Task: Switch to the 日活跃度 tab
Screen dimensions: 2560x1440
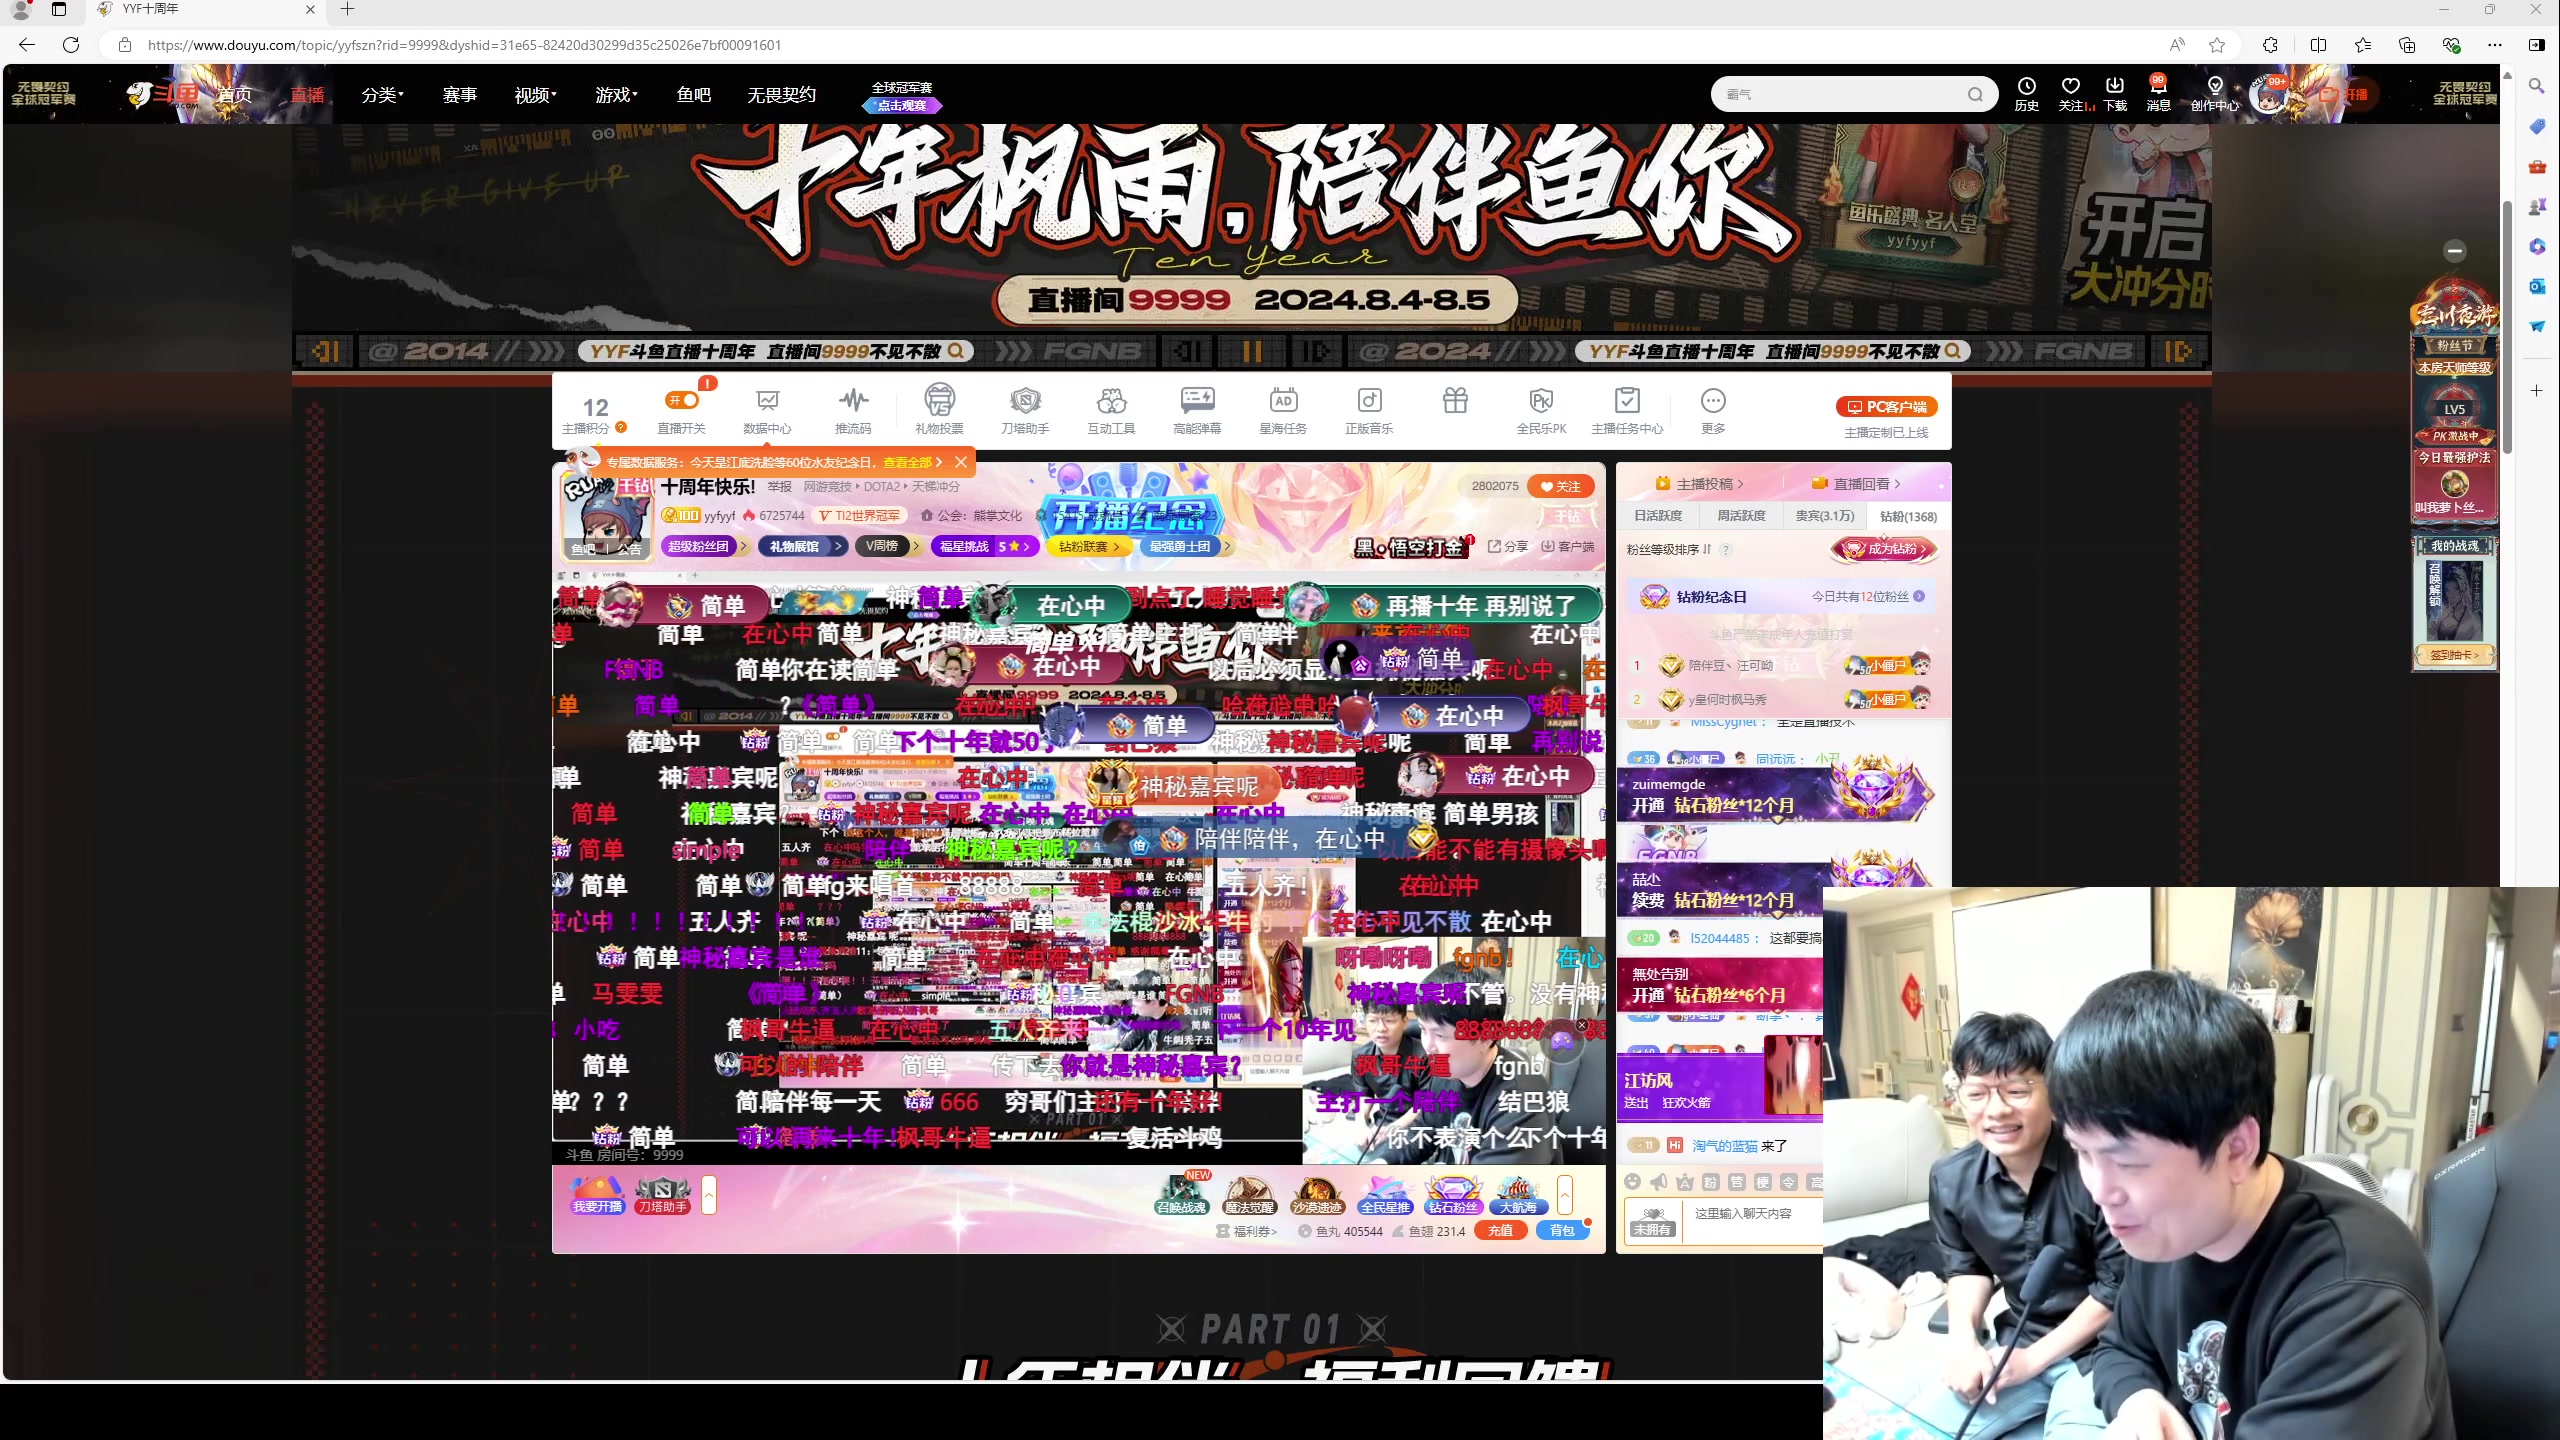Action: 1658,516
